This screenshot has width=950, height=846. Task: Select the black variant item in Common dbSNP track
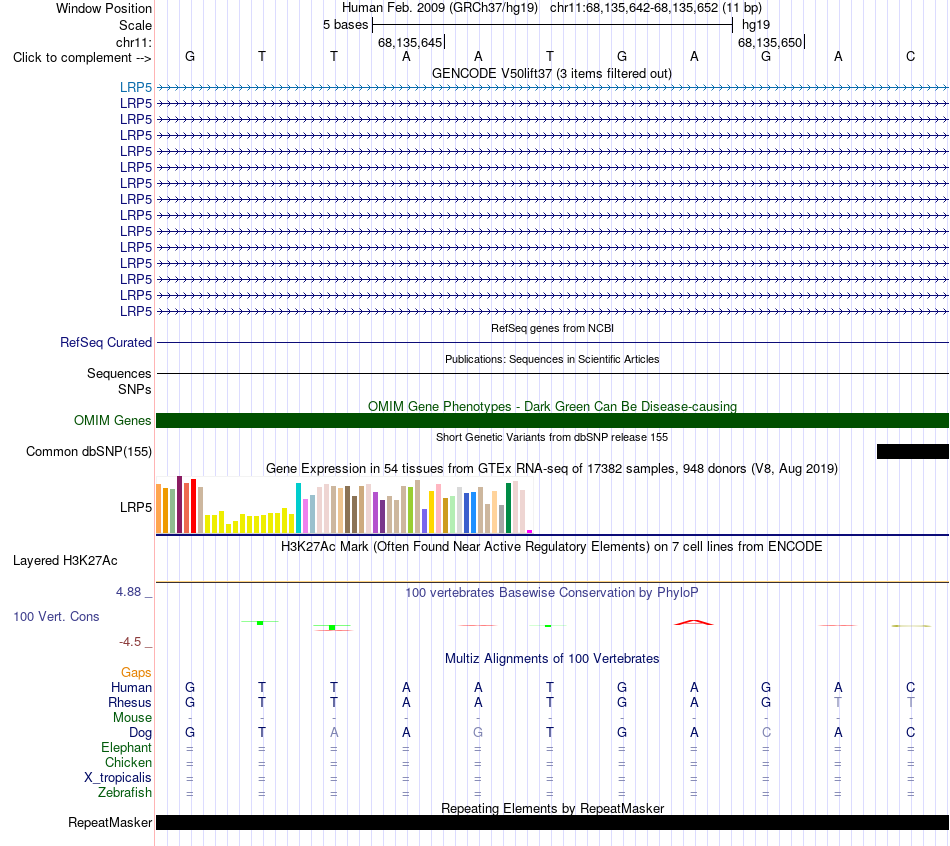coord(912,451)
